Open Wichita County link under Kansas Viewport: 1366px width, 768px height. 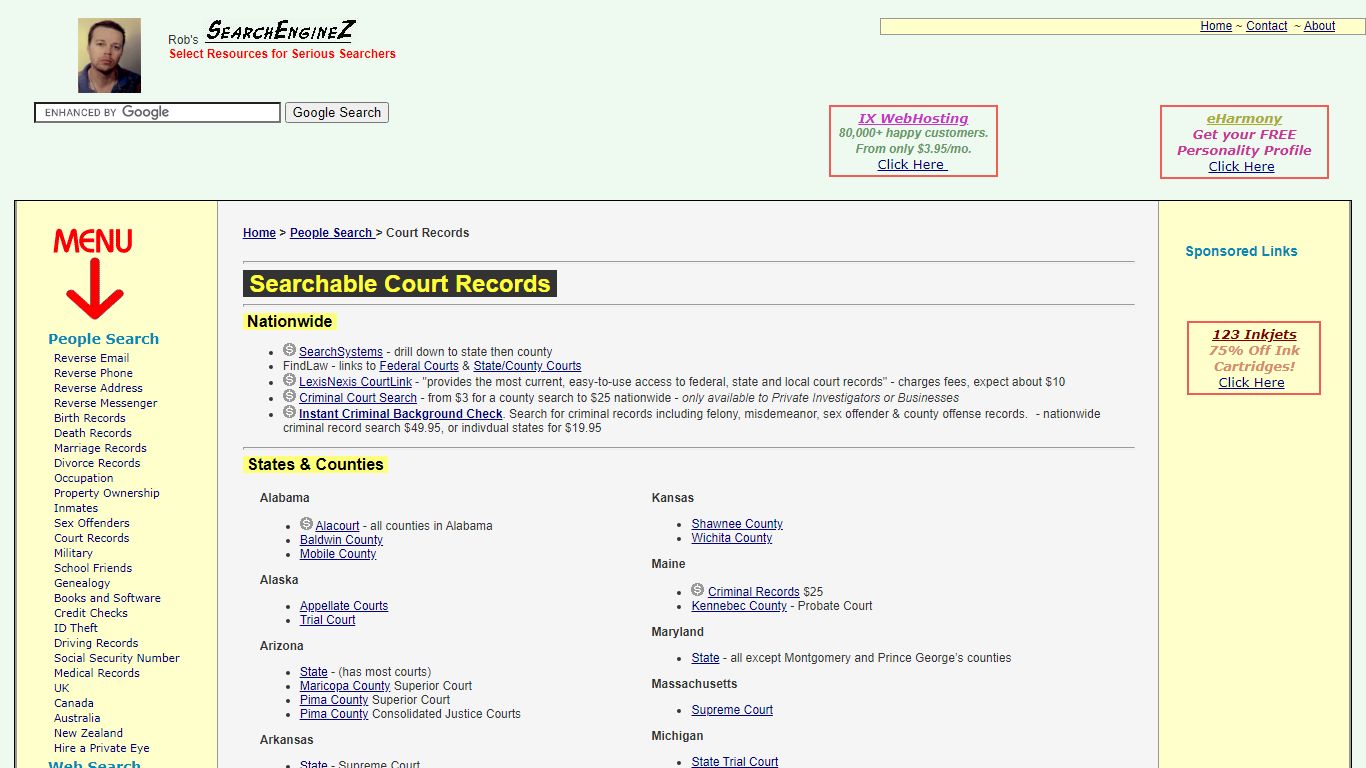point(732,538)
